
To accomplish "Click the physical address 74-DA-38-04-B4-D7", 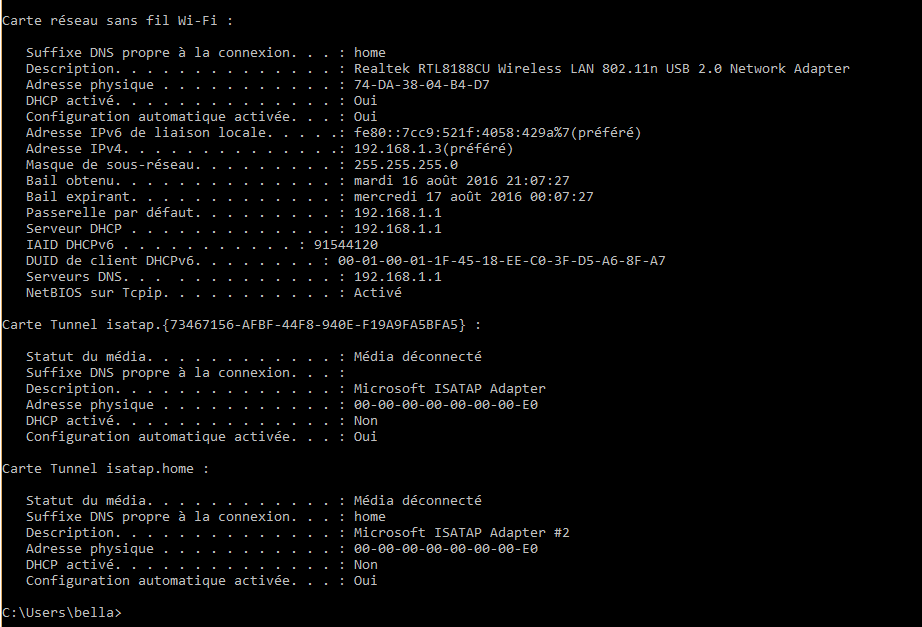I will [x=422, y=85].
